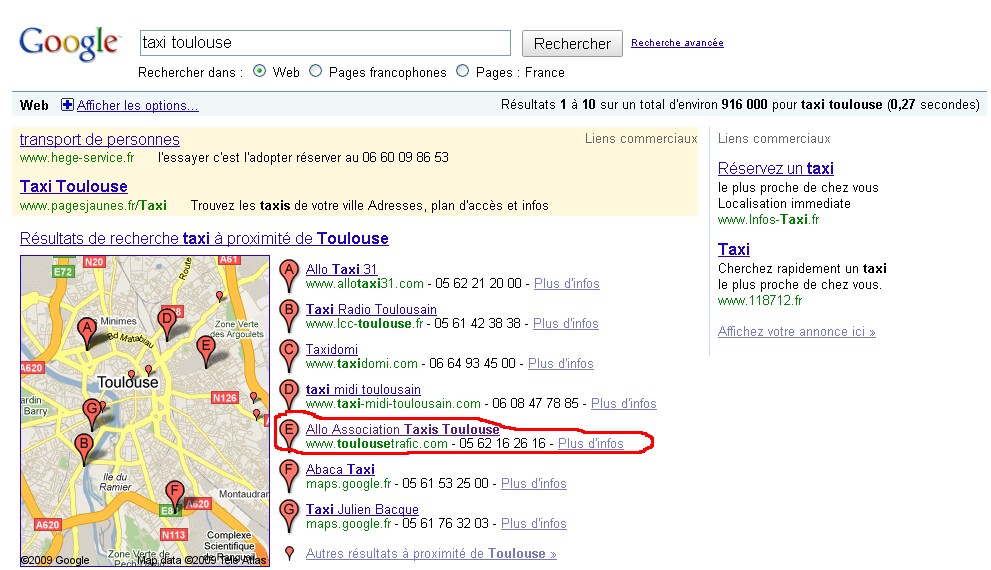991x570 pixels.
Task: Click map pin E near Zone Verte des Argoulets
Action: pos(205,352)
